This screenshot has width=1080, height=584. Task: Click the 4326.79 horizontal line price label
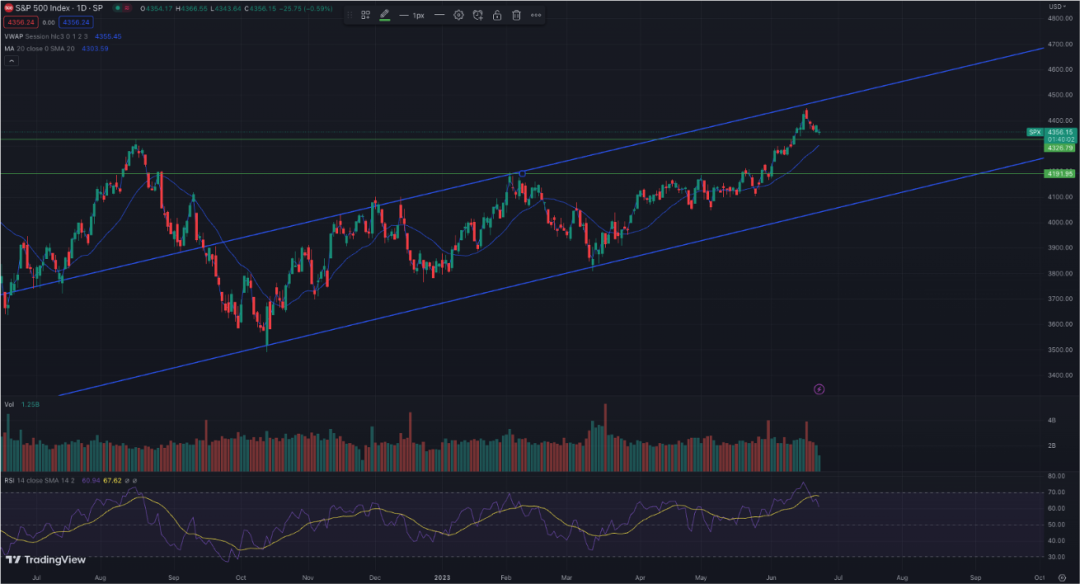[1059, 148]
